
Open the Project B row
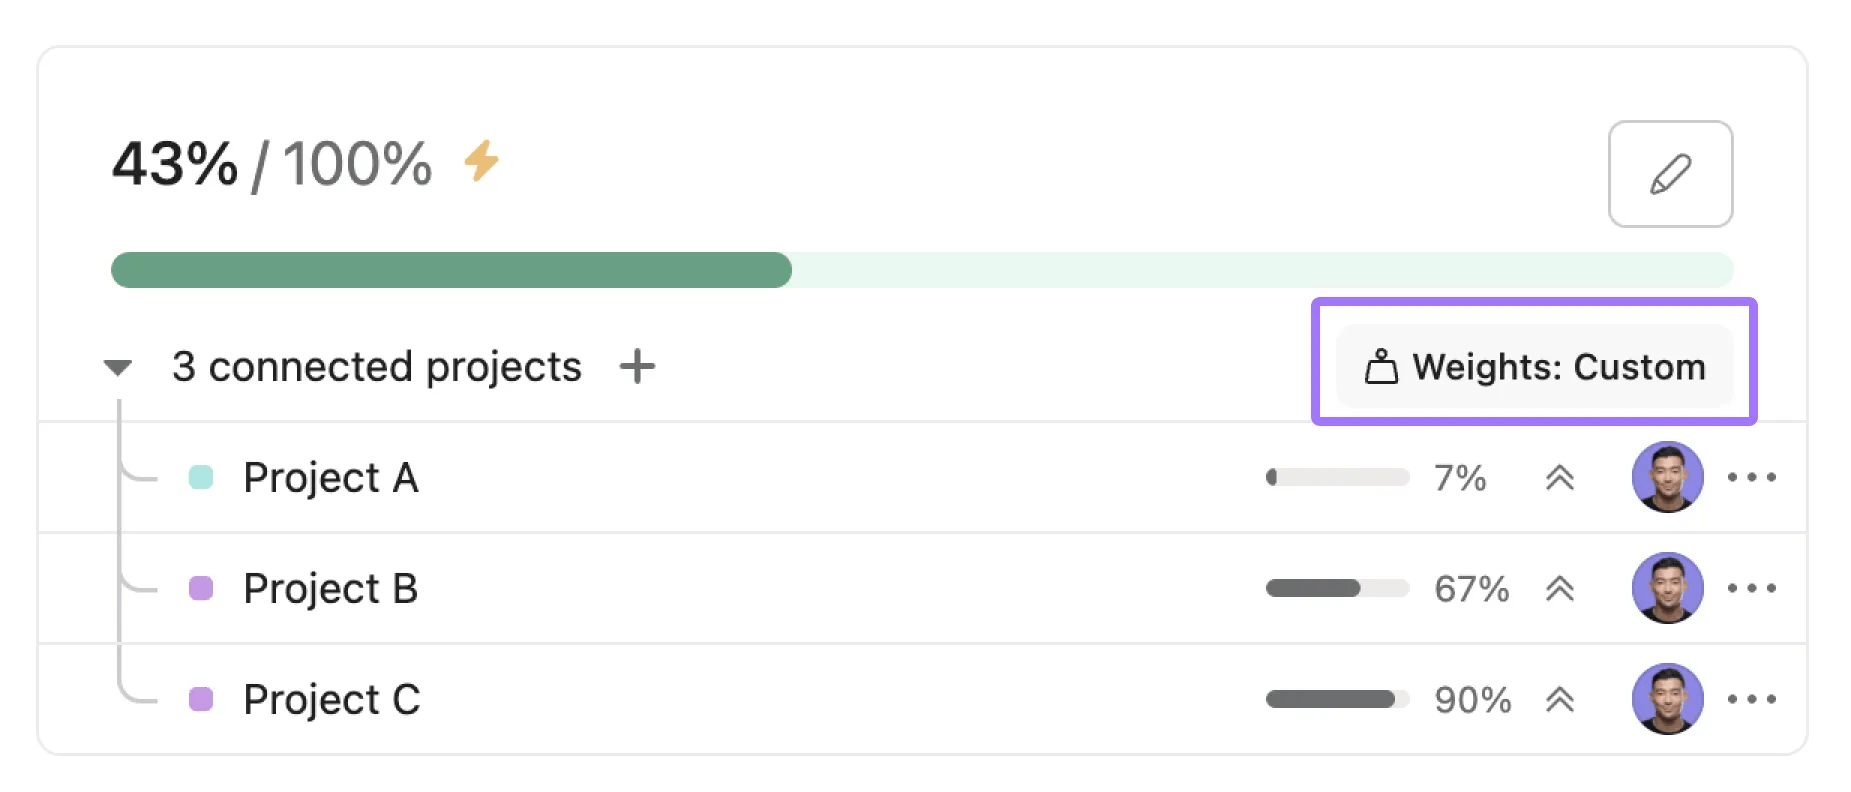pyautogui.click(x=330, y=589)
